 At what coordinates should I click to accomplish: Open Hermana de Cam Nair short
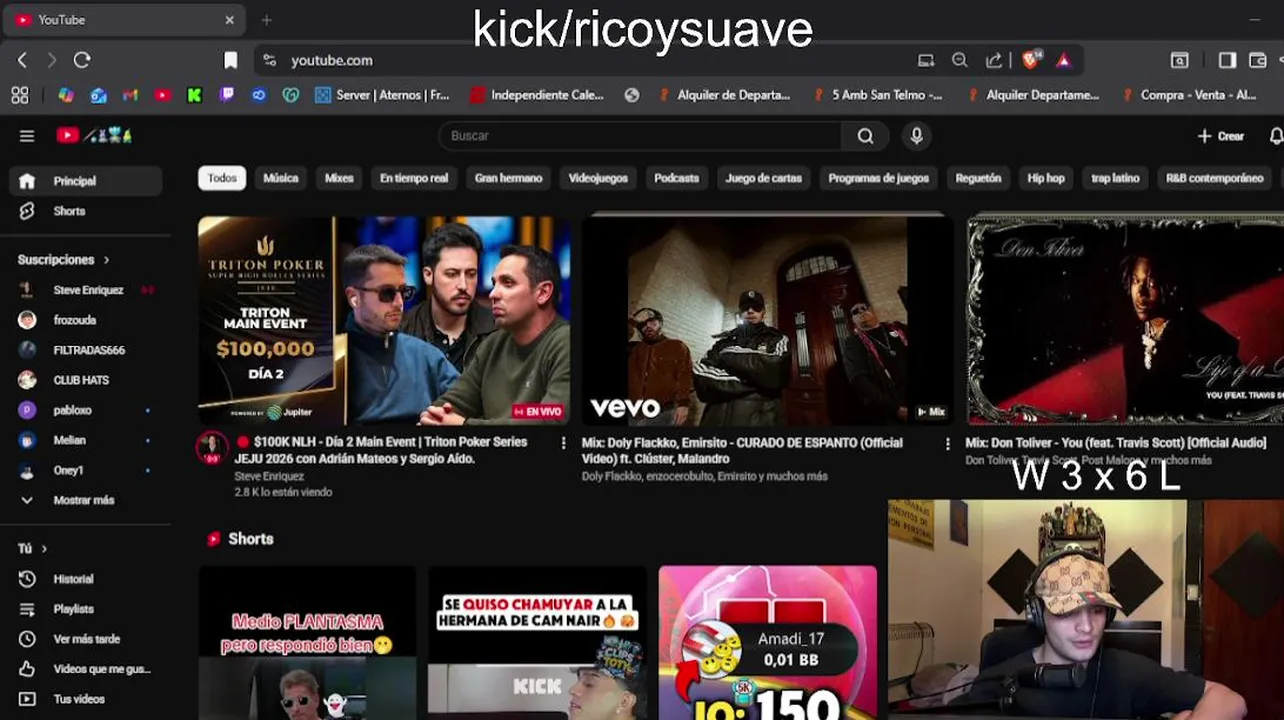(537, 643)
